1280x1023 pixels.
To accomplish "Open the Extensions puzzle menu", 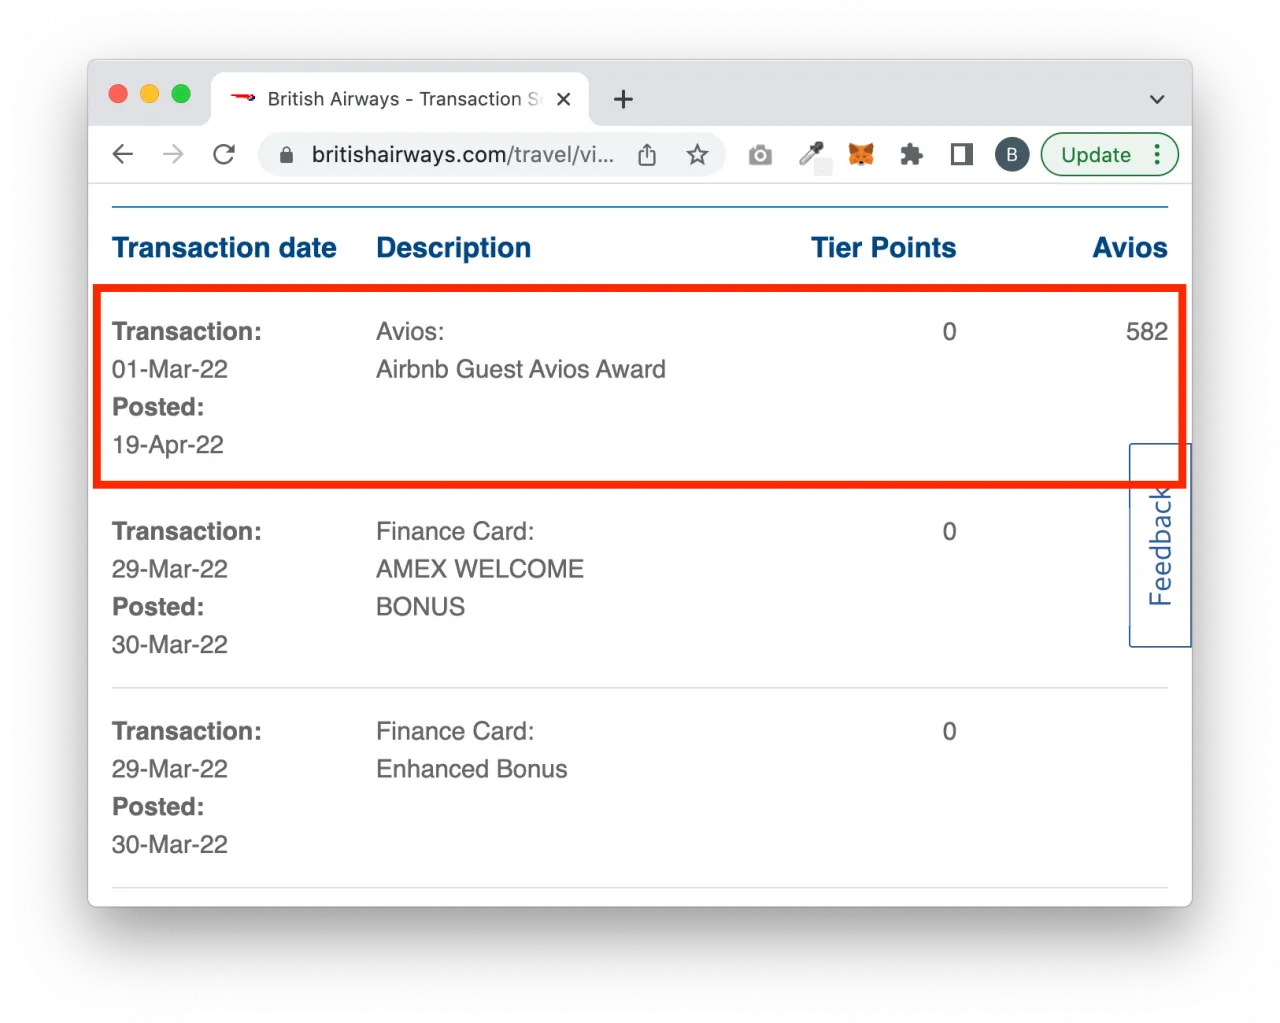I will tap(911, 155).
